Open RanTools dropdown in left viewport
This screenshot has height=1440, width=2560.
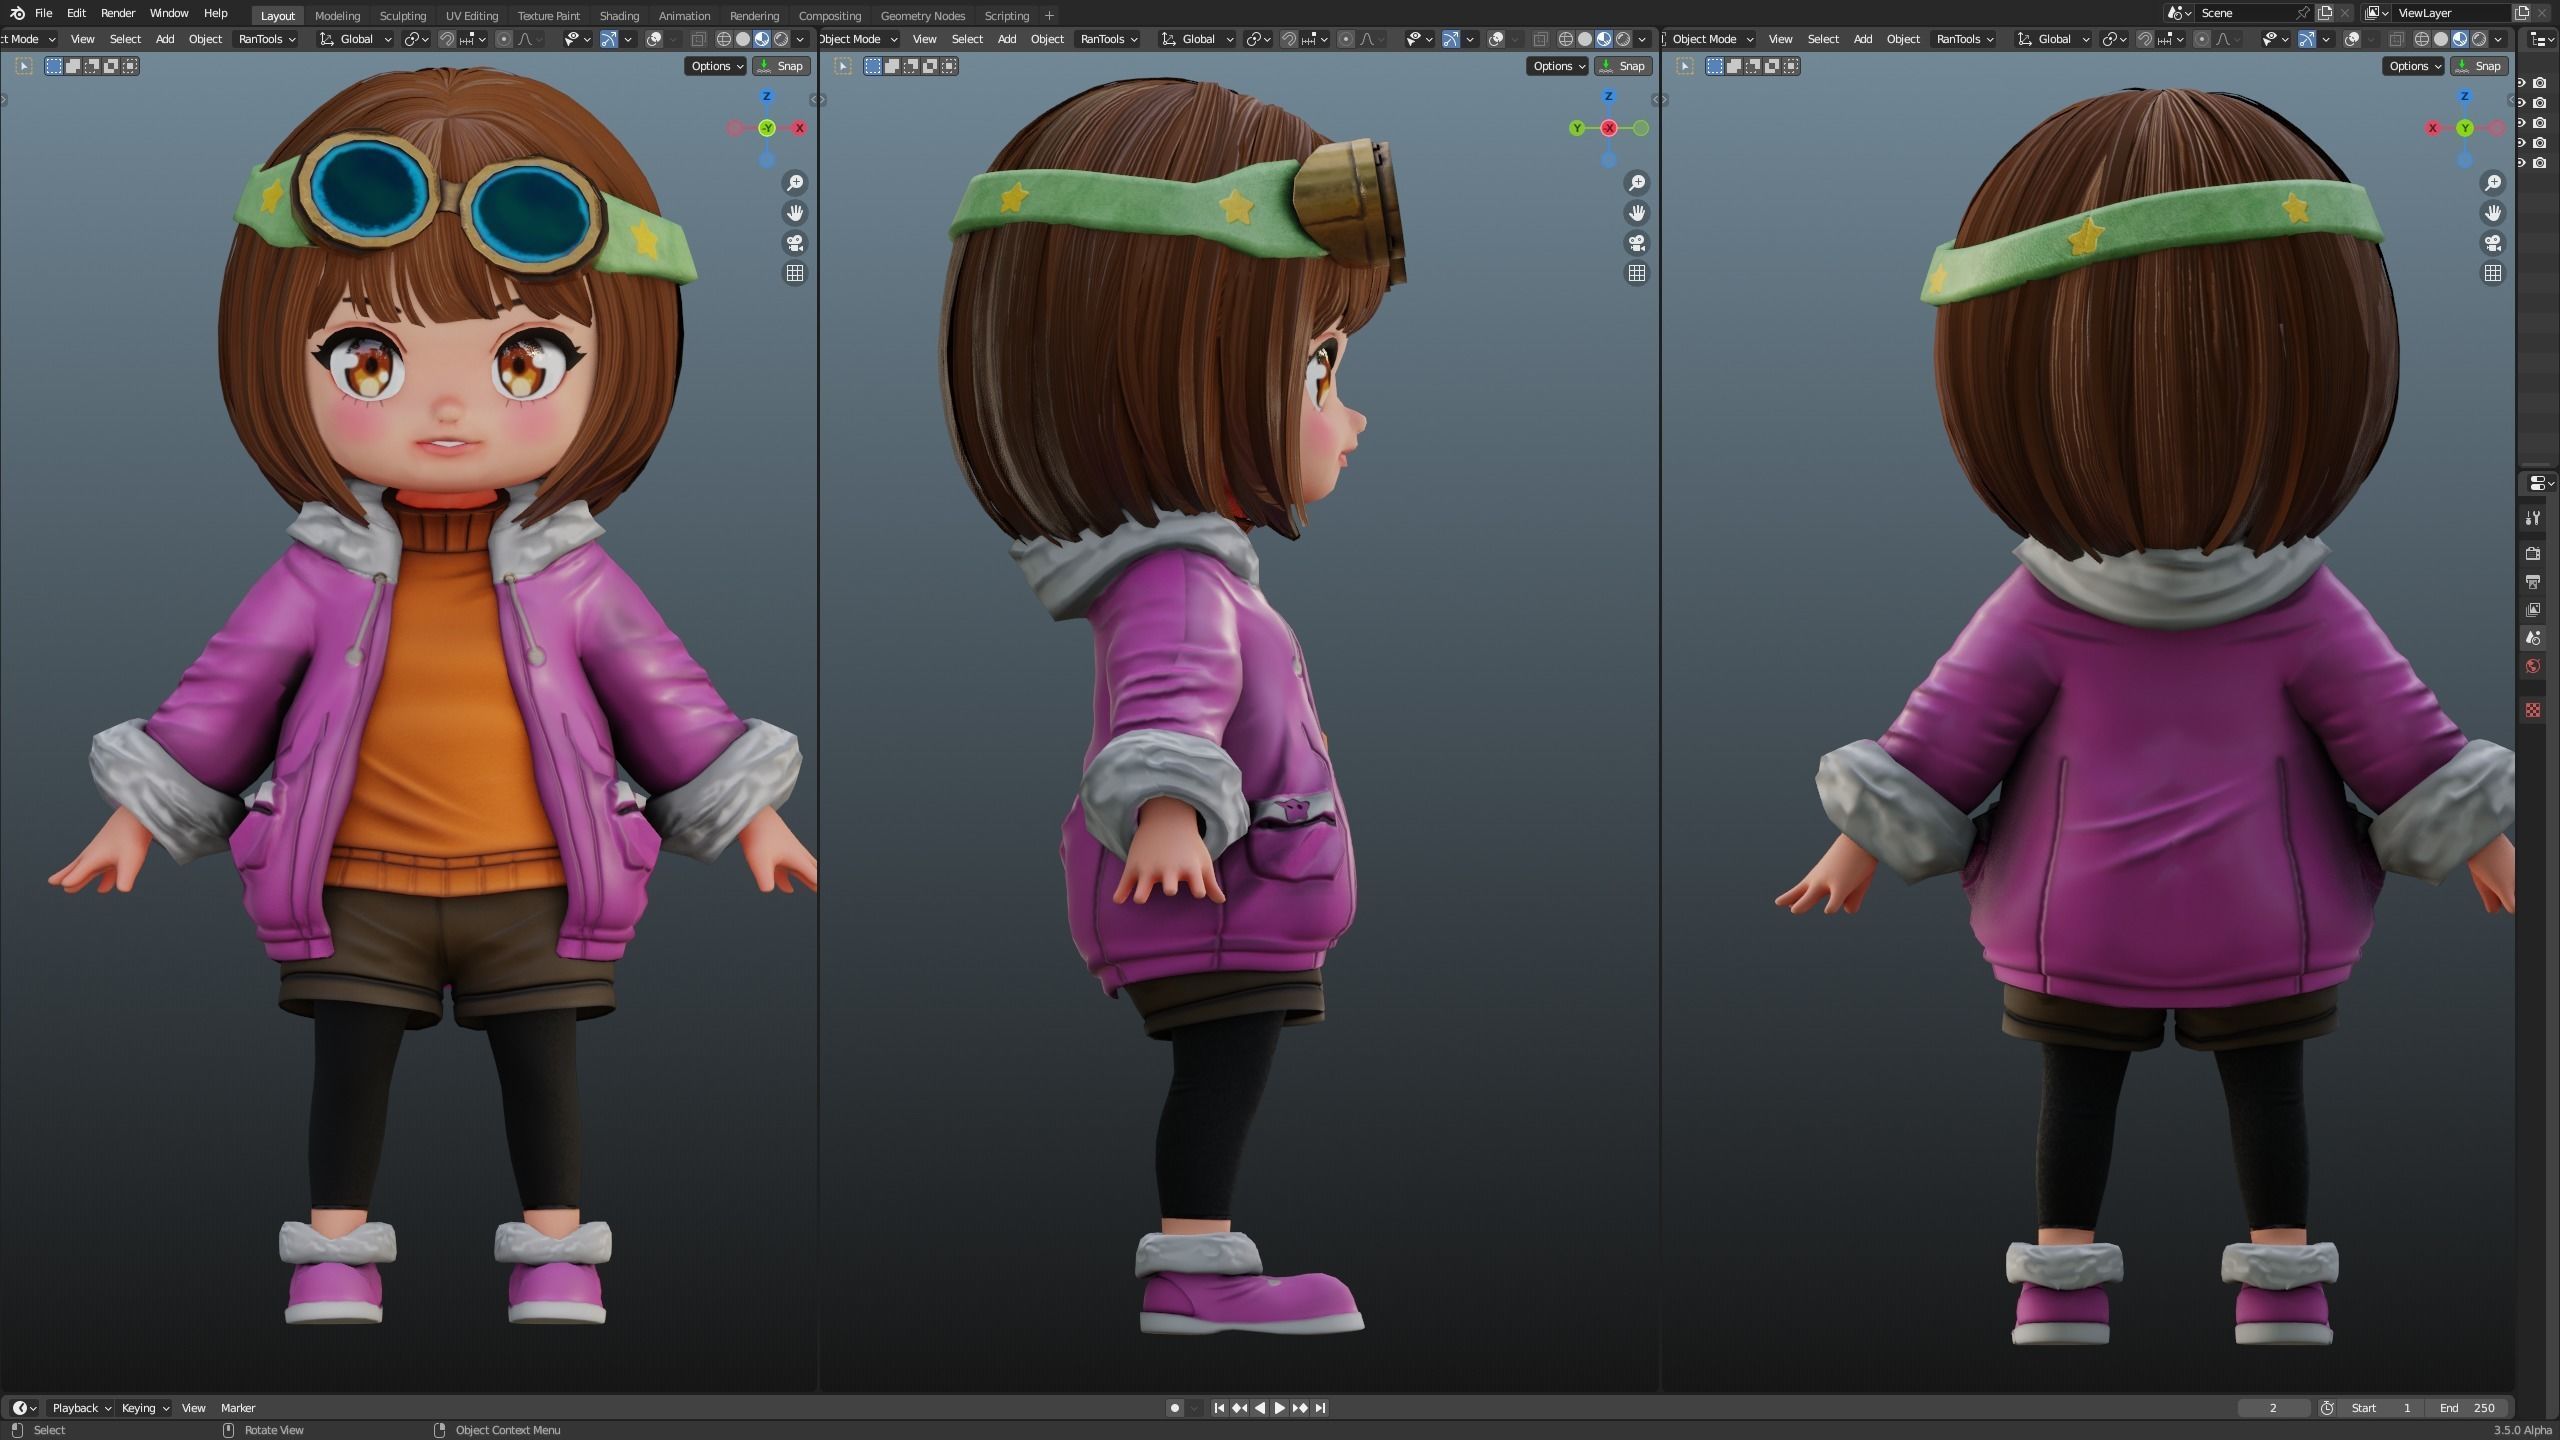[267, 39]
